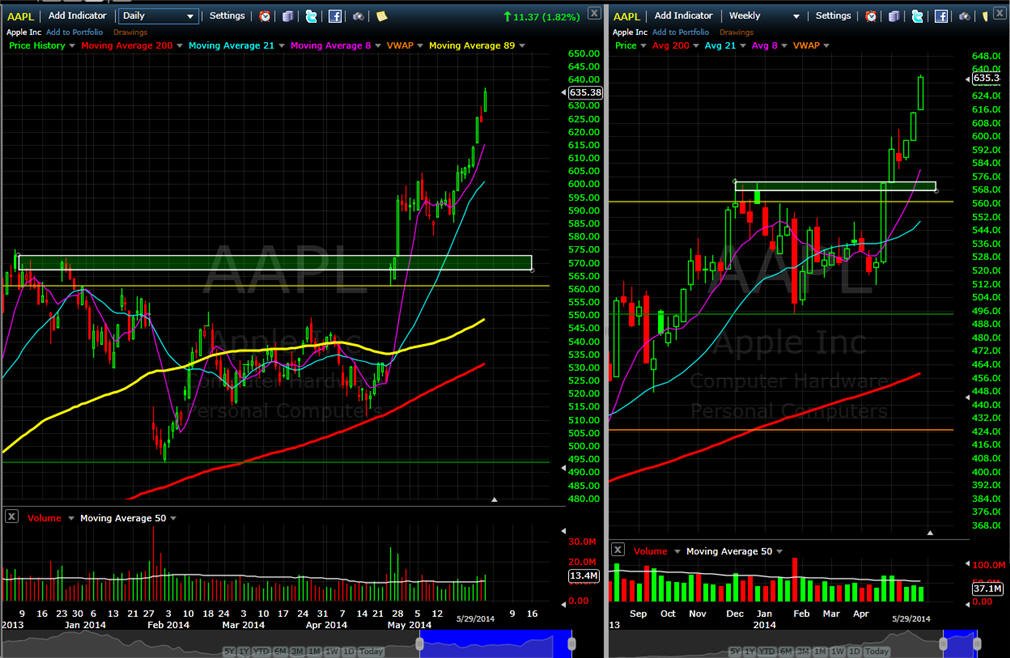Select the 1Y range on the Daily chart
The width and height of the screenshot is (1010, 658).
coord(244,652)
